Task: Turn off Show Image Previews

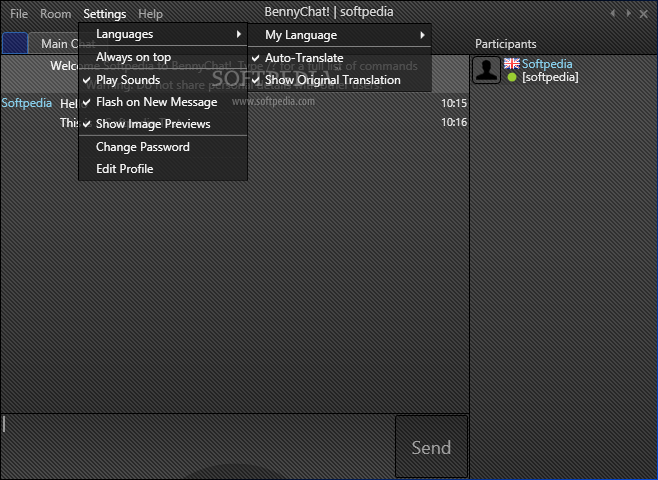Action: [x=163, y=124]
